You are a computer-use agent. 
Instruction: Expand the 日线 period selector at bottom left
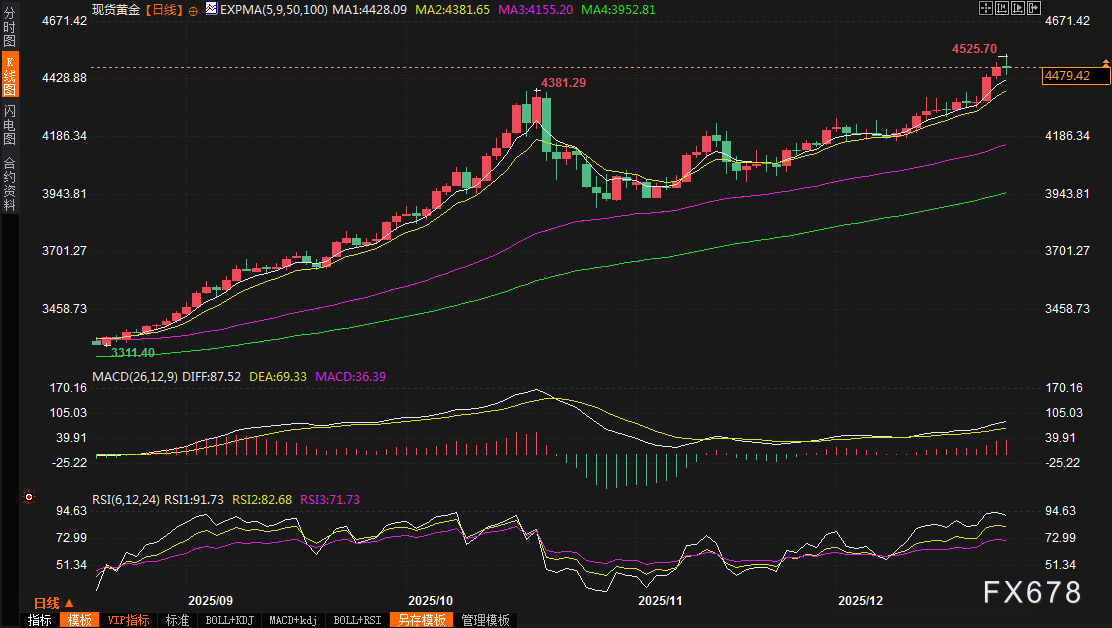pos(52,603)
